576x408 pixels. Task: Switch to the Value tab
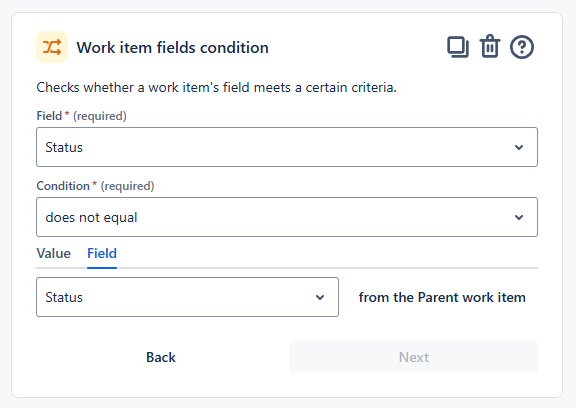coord(54,253)
